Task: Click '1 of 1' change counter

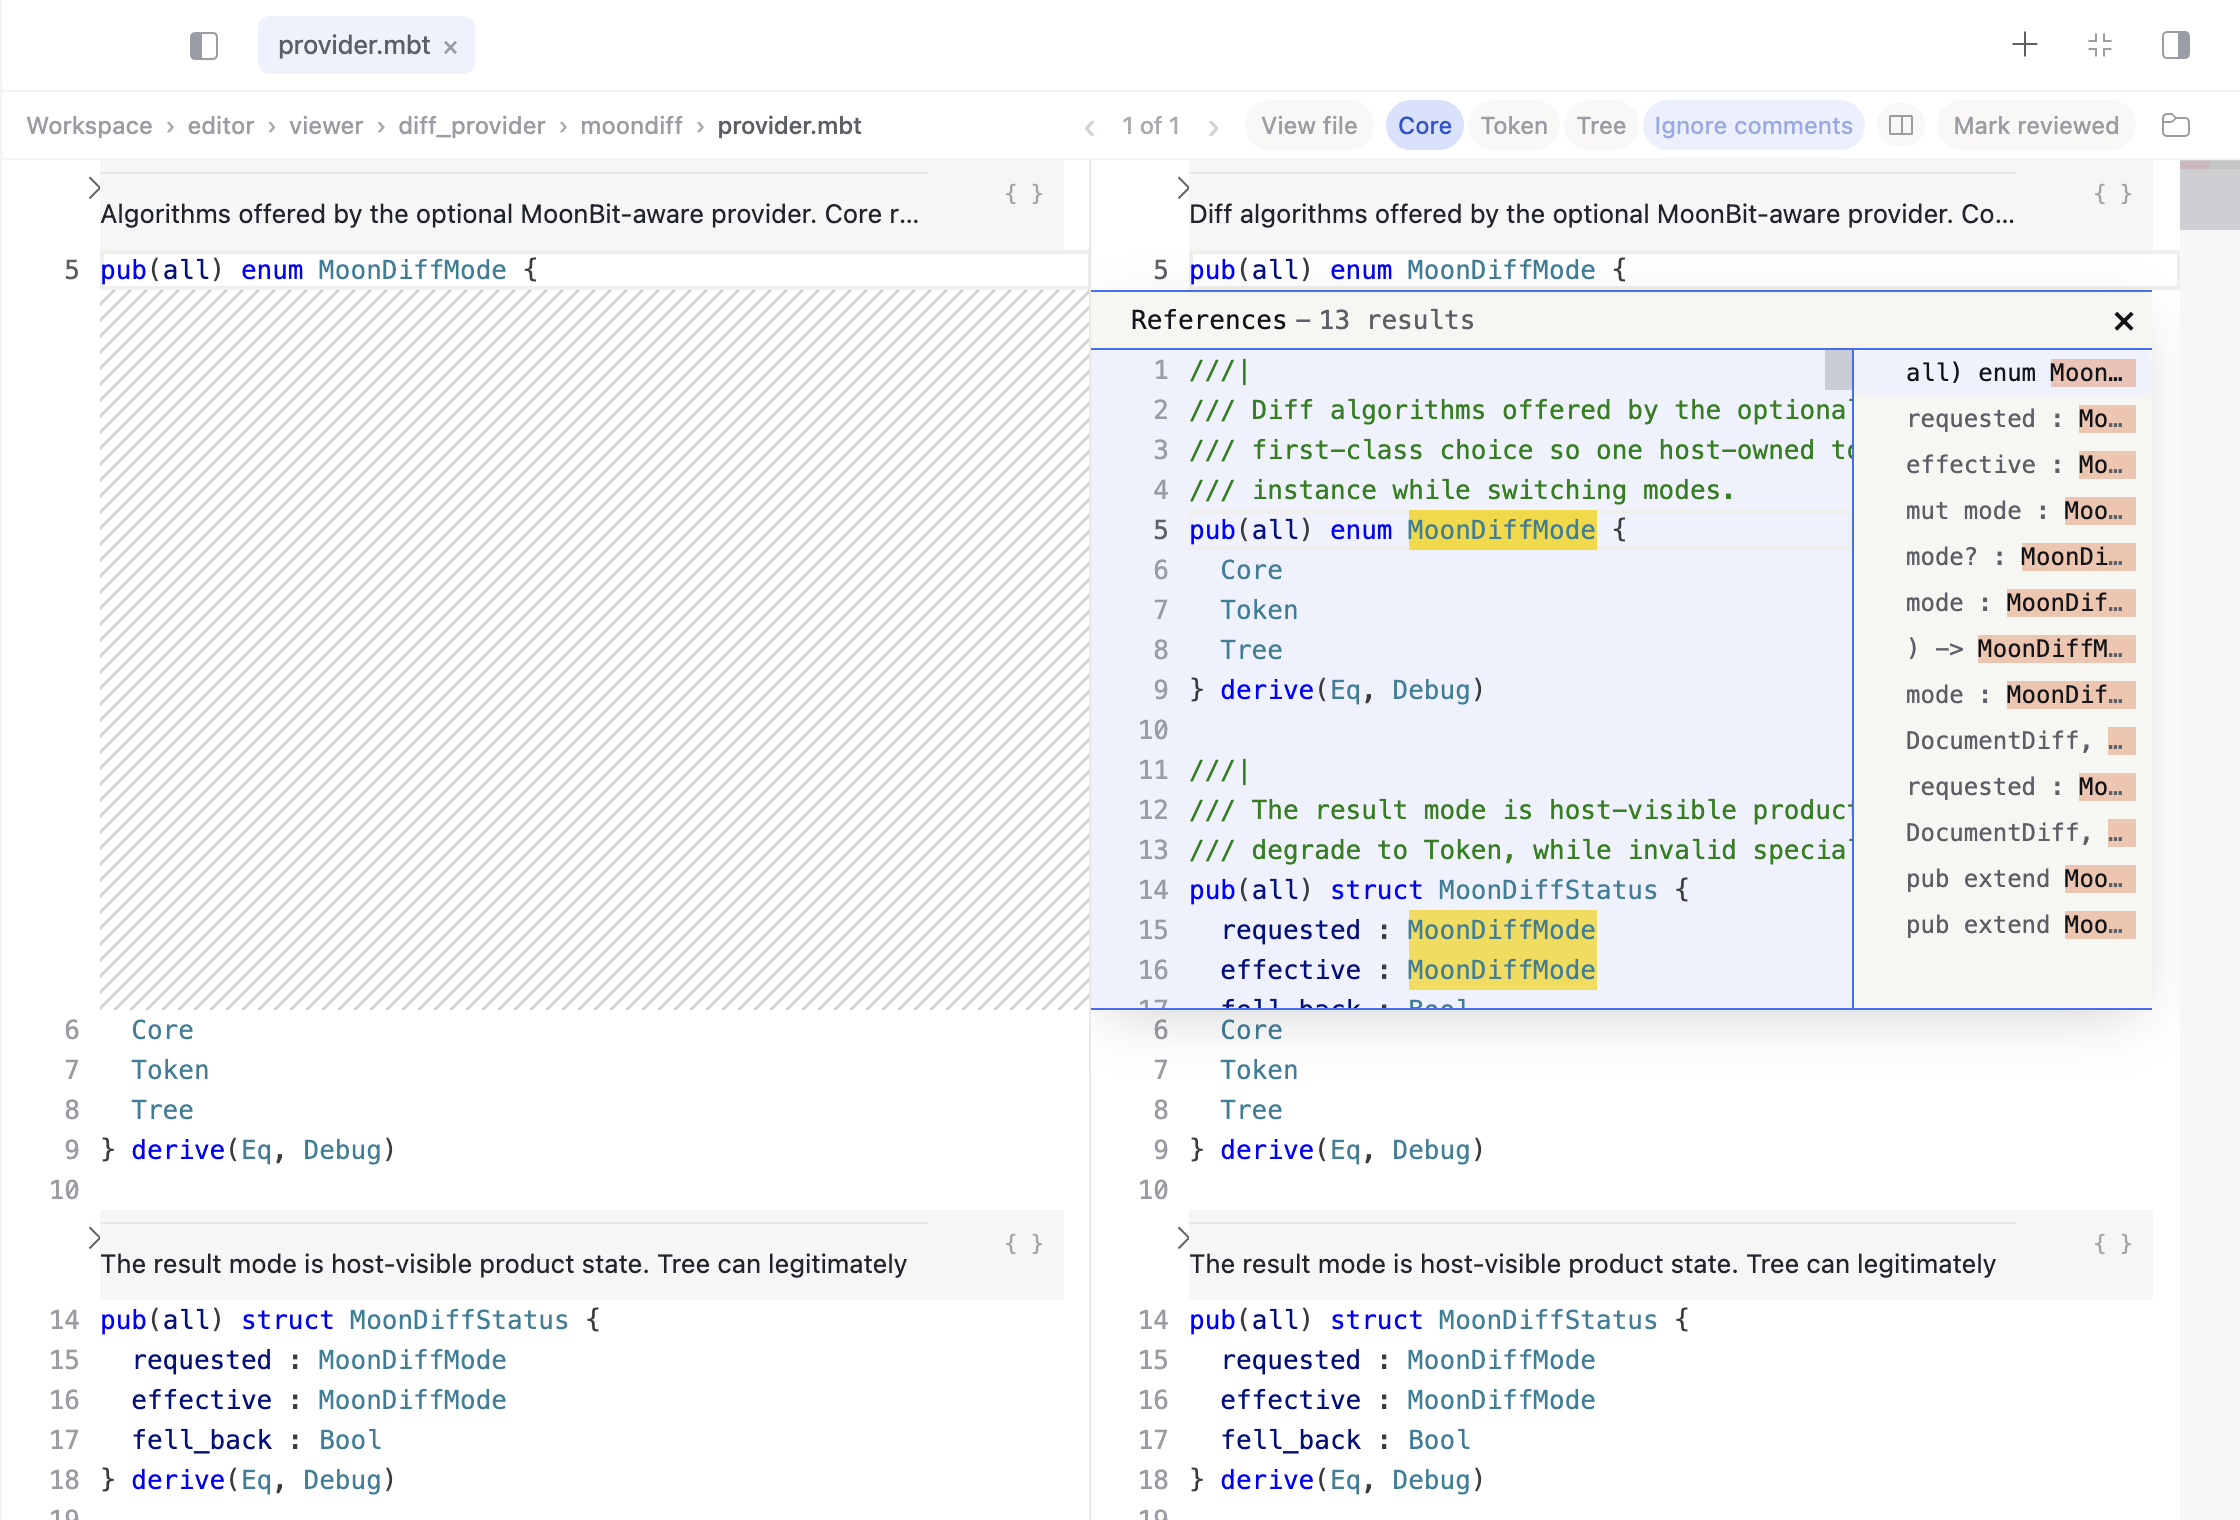Action: (x=1151, y=126)
